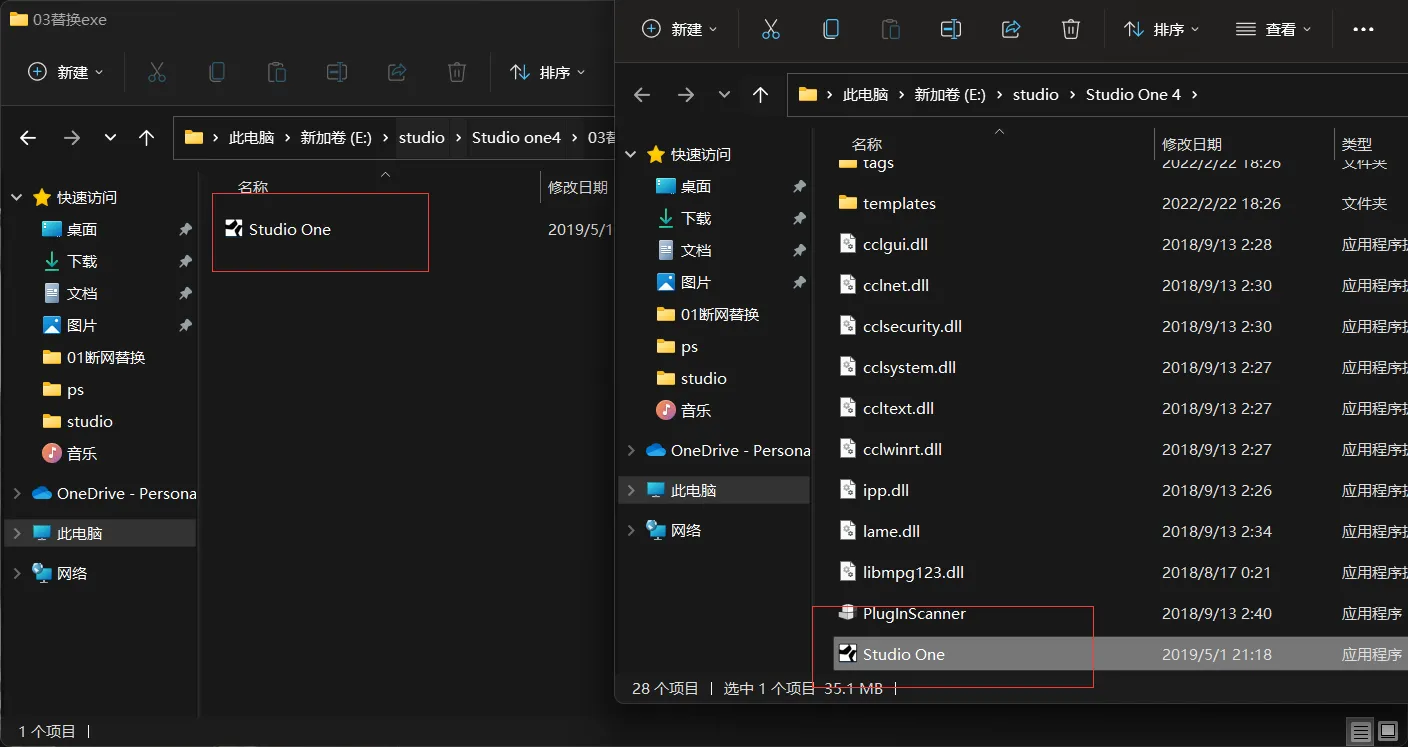
Task: Click the Back arrow in left window navigation
Action: tap(29, 138)
